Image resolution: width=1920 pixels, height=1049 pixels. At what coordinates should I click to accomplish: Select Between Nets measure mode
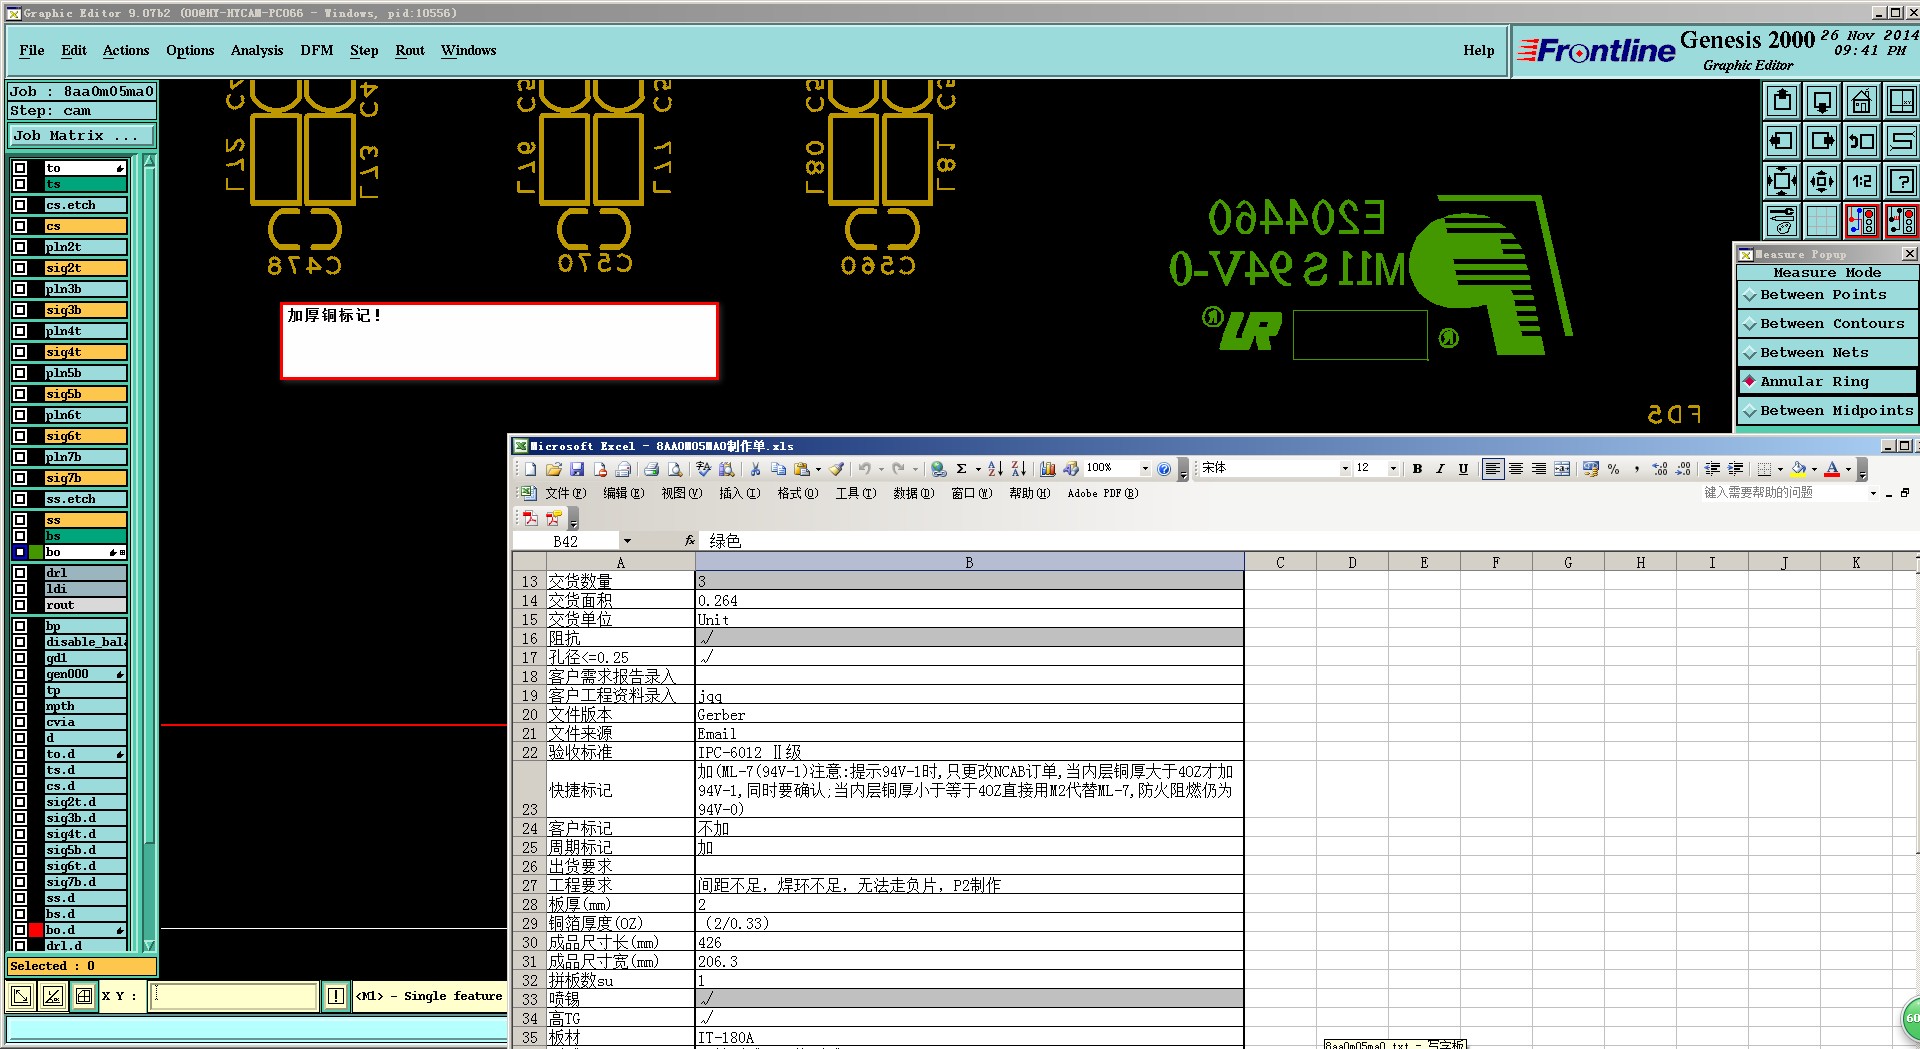click(1827, 353)
